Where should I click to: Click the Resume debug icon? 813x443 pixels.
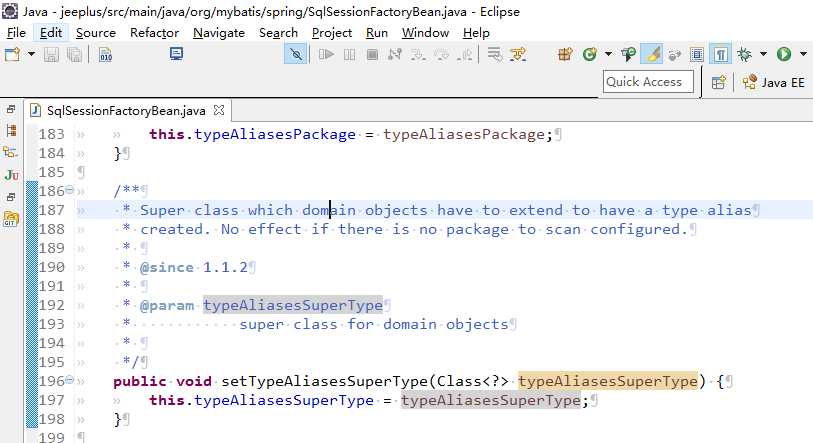(326, 54)
